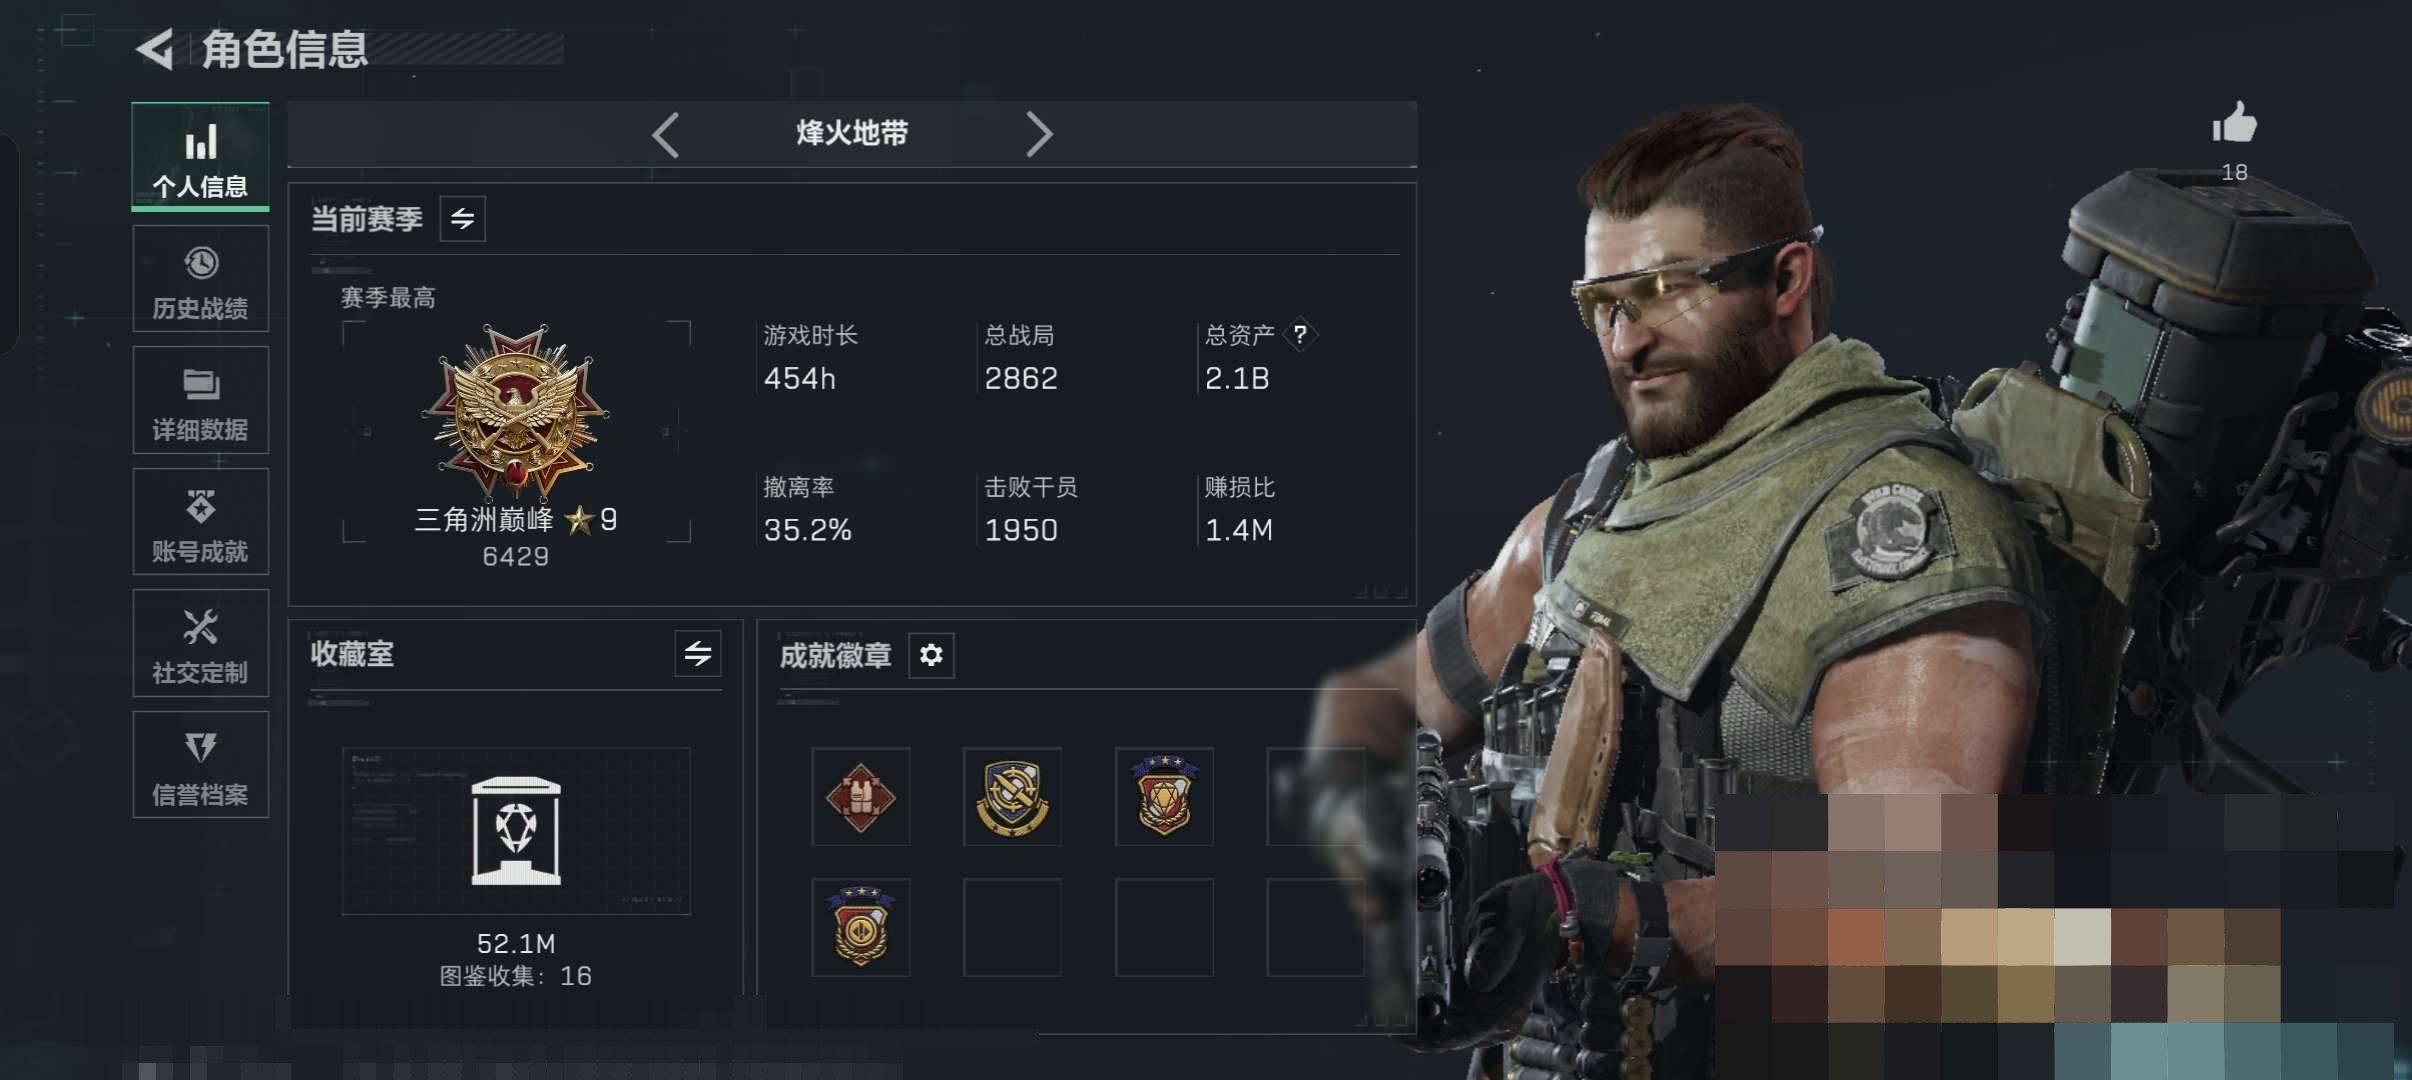Click the 烽火地带 mode title

click(x=852, y=133)
